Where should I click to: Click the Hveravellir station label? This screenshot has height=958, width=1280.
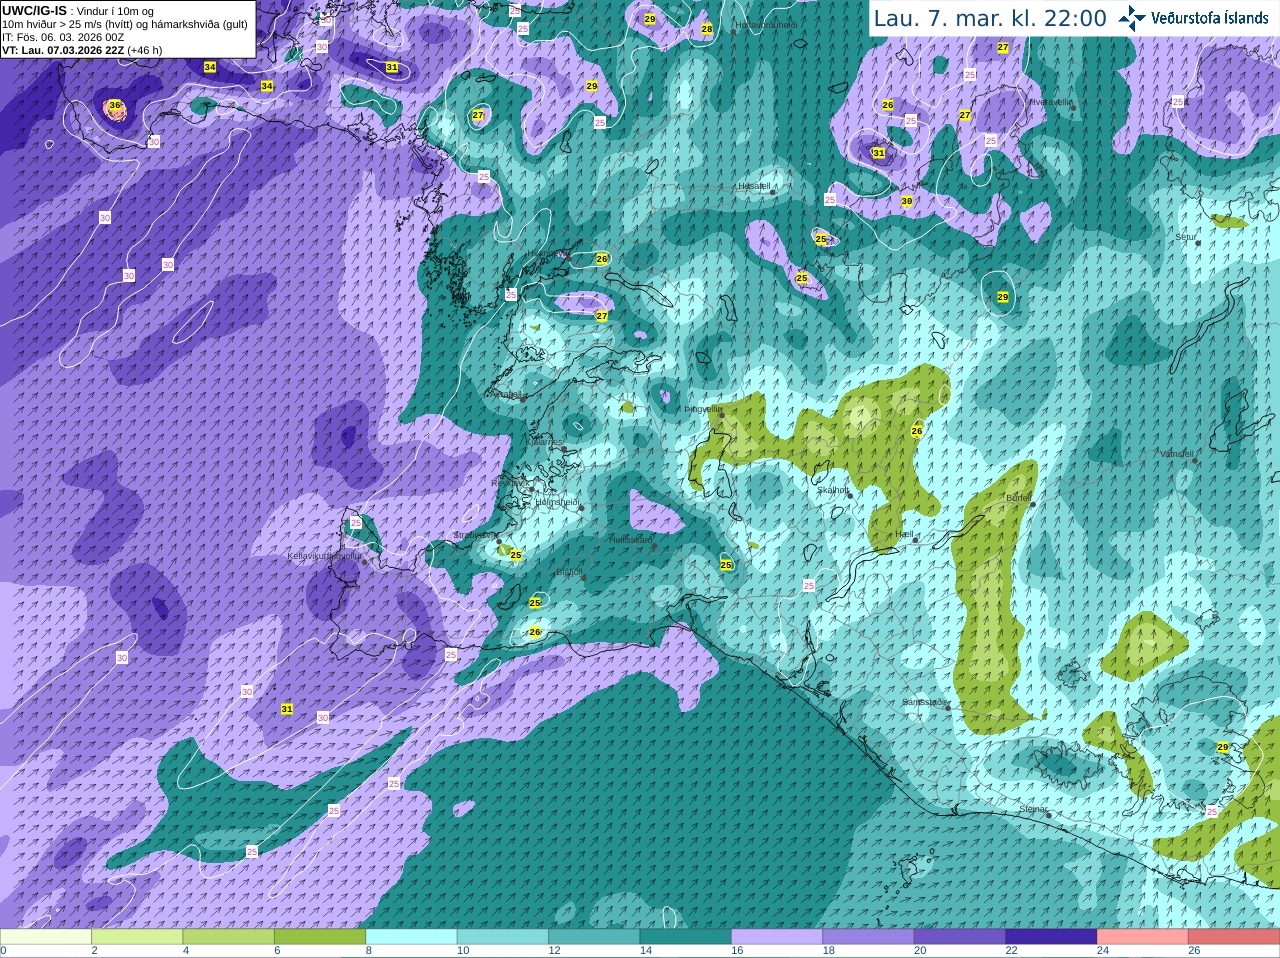(x=1051, y=102)
